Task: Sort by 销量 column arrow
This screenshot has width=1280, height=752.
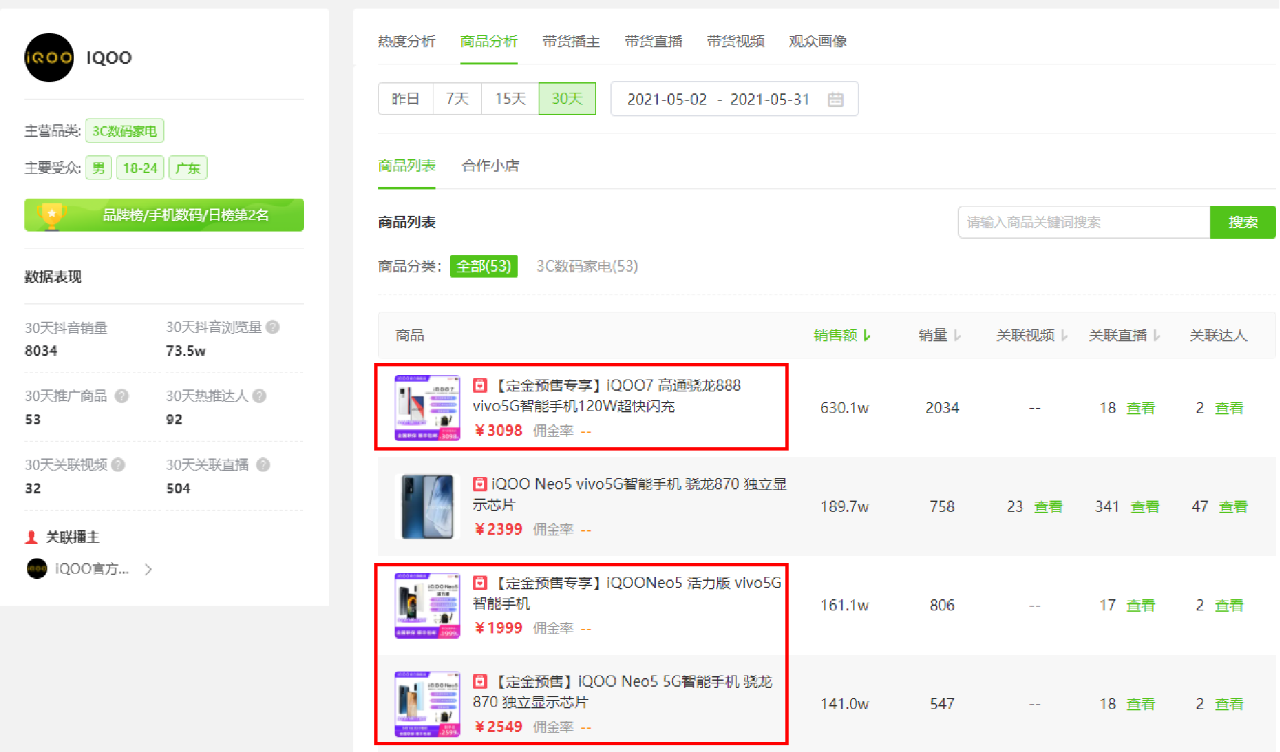Action: point(957,336)
